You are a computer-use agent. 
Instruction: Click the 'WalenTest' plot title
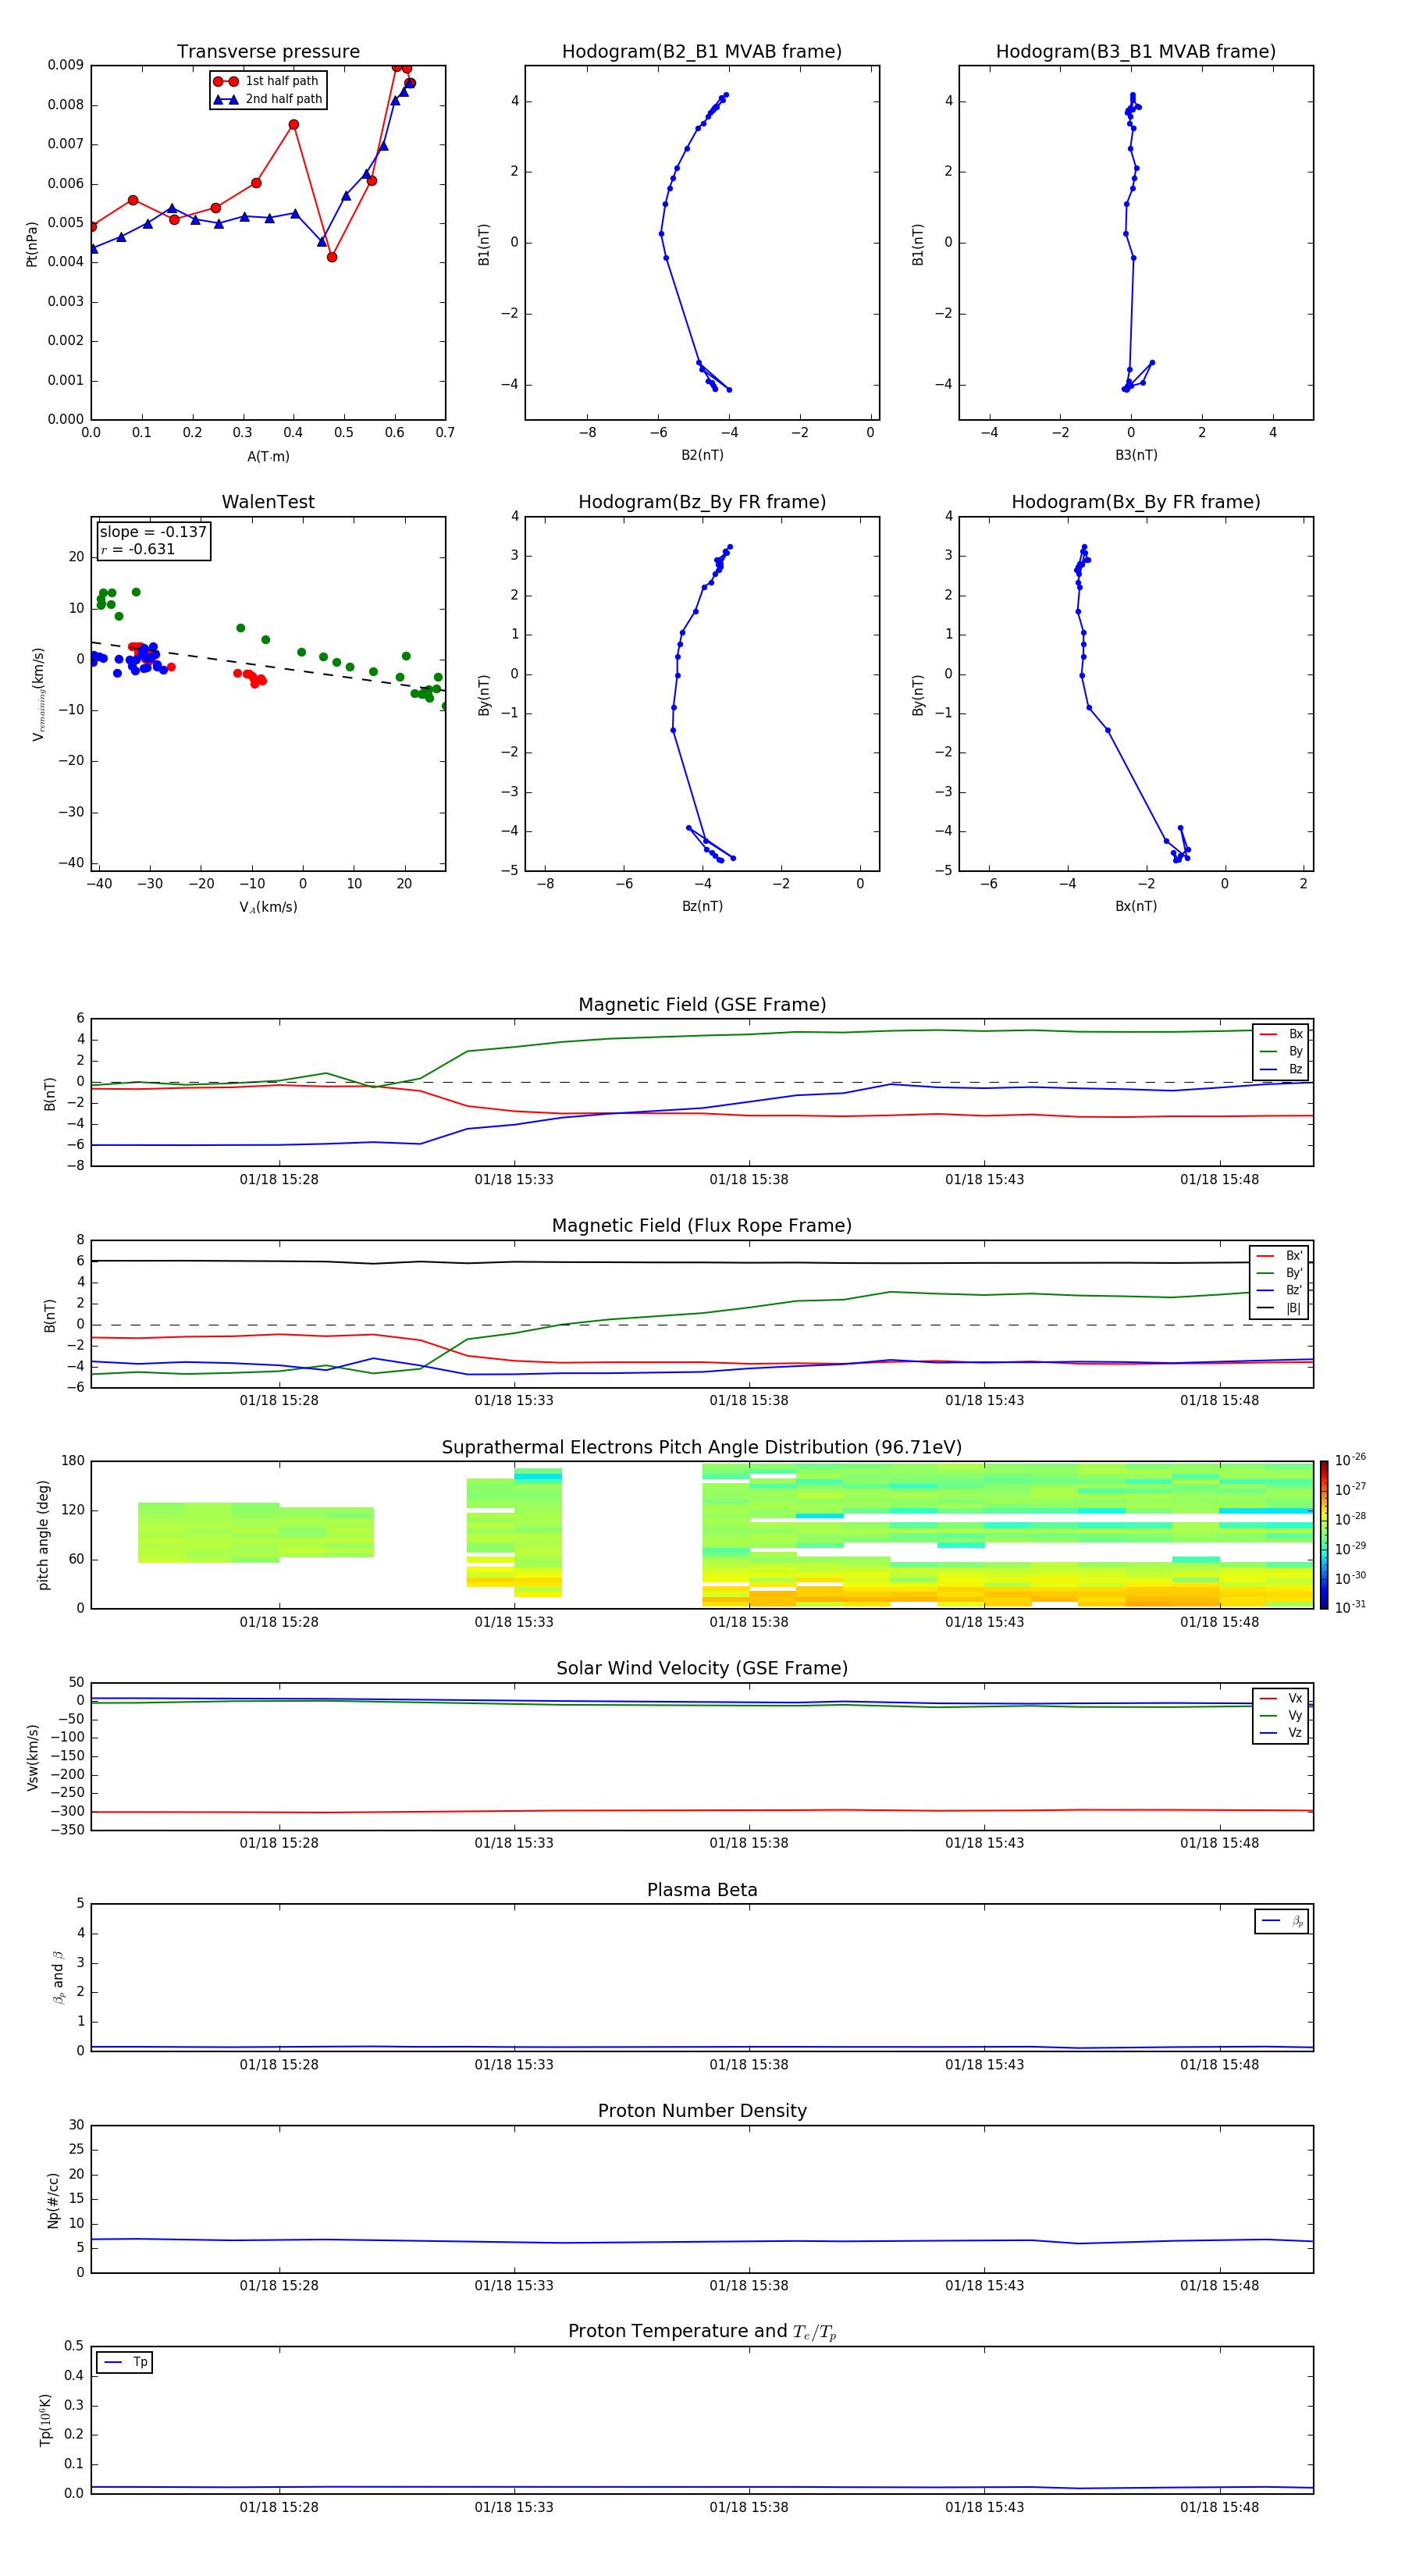[268, 502]
